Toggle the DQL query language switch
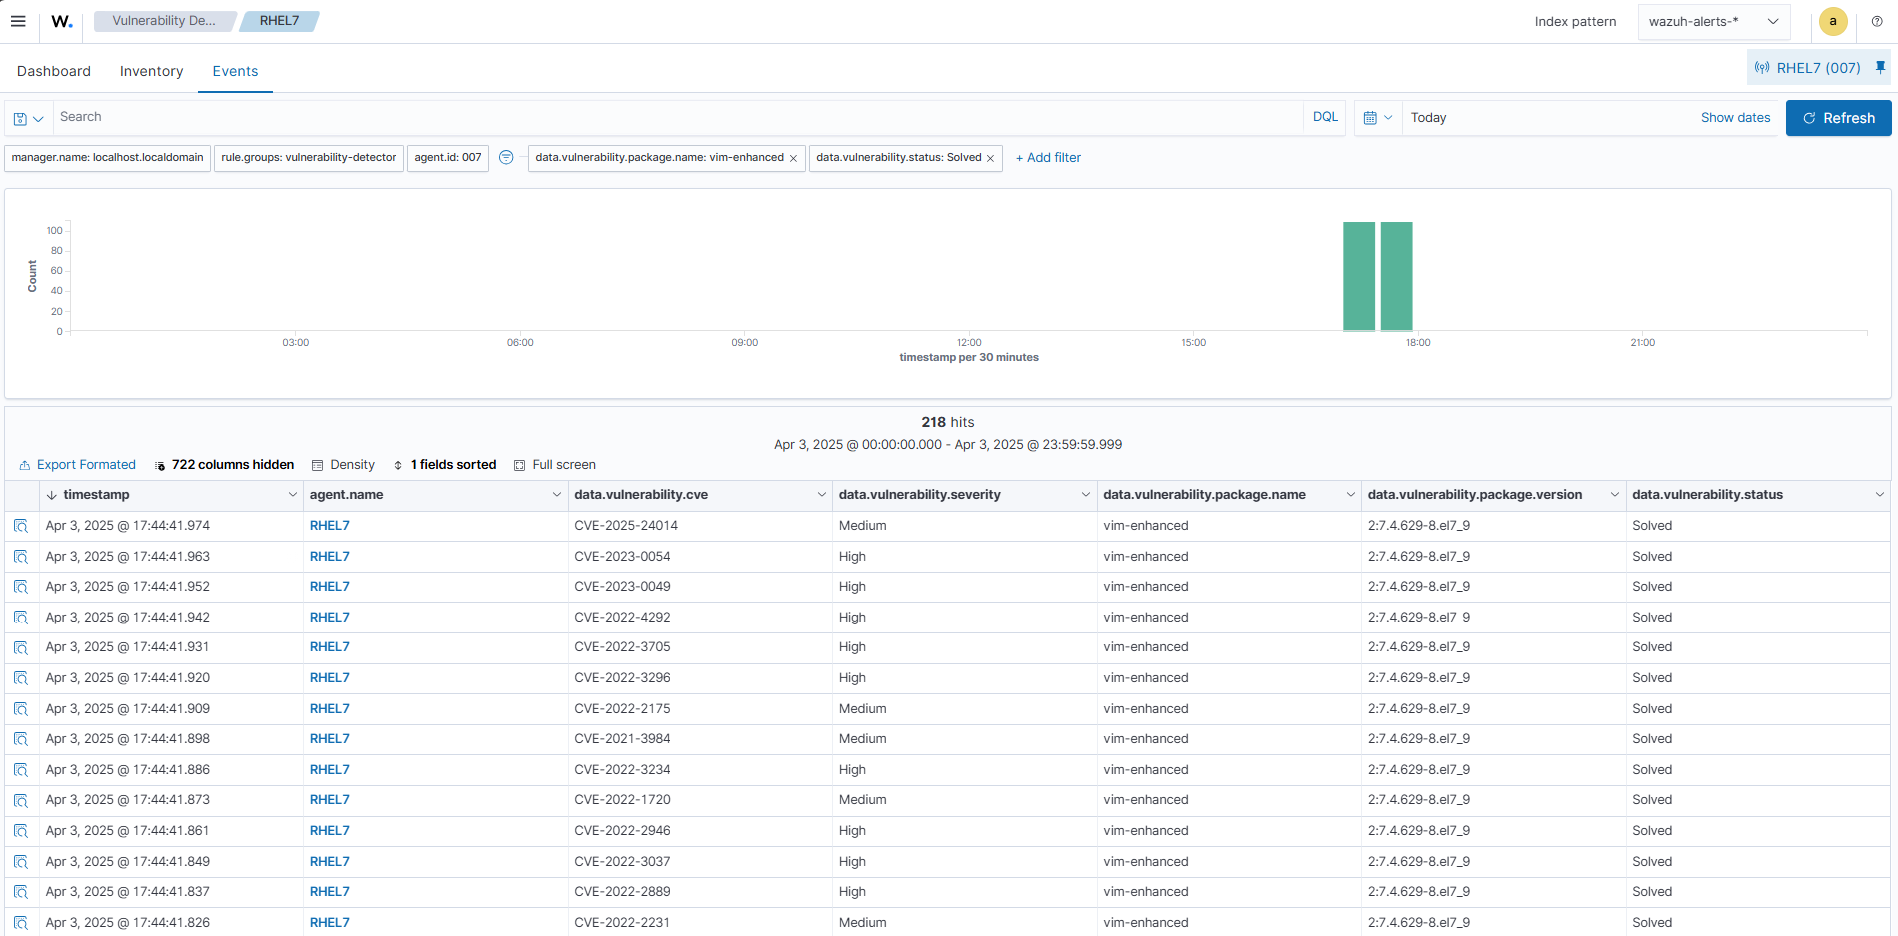 pos(1325,117)
